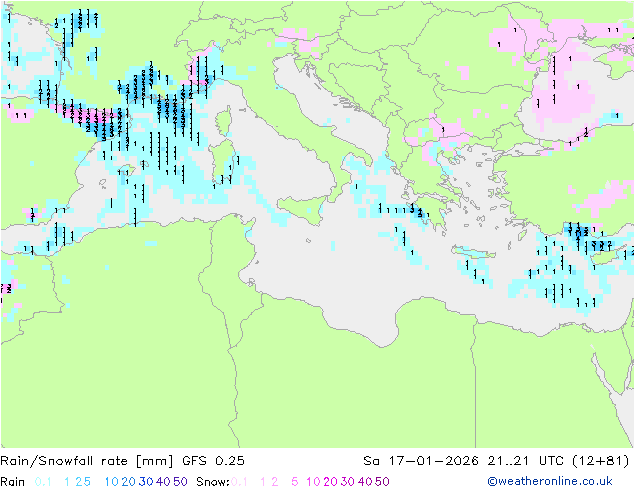Click the 'Rain' legend label

(x=13, y=482)
